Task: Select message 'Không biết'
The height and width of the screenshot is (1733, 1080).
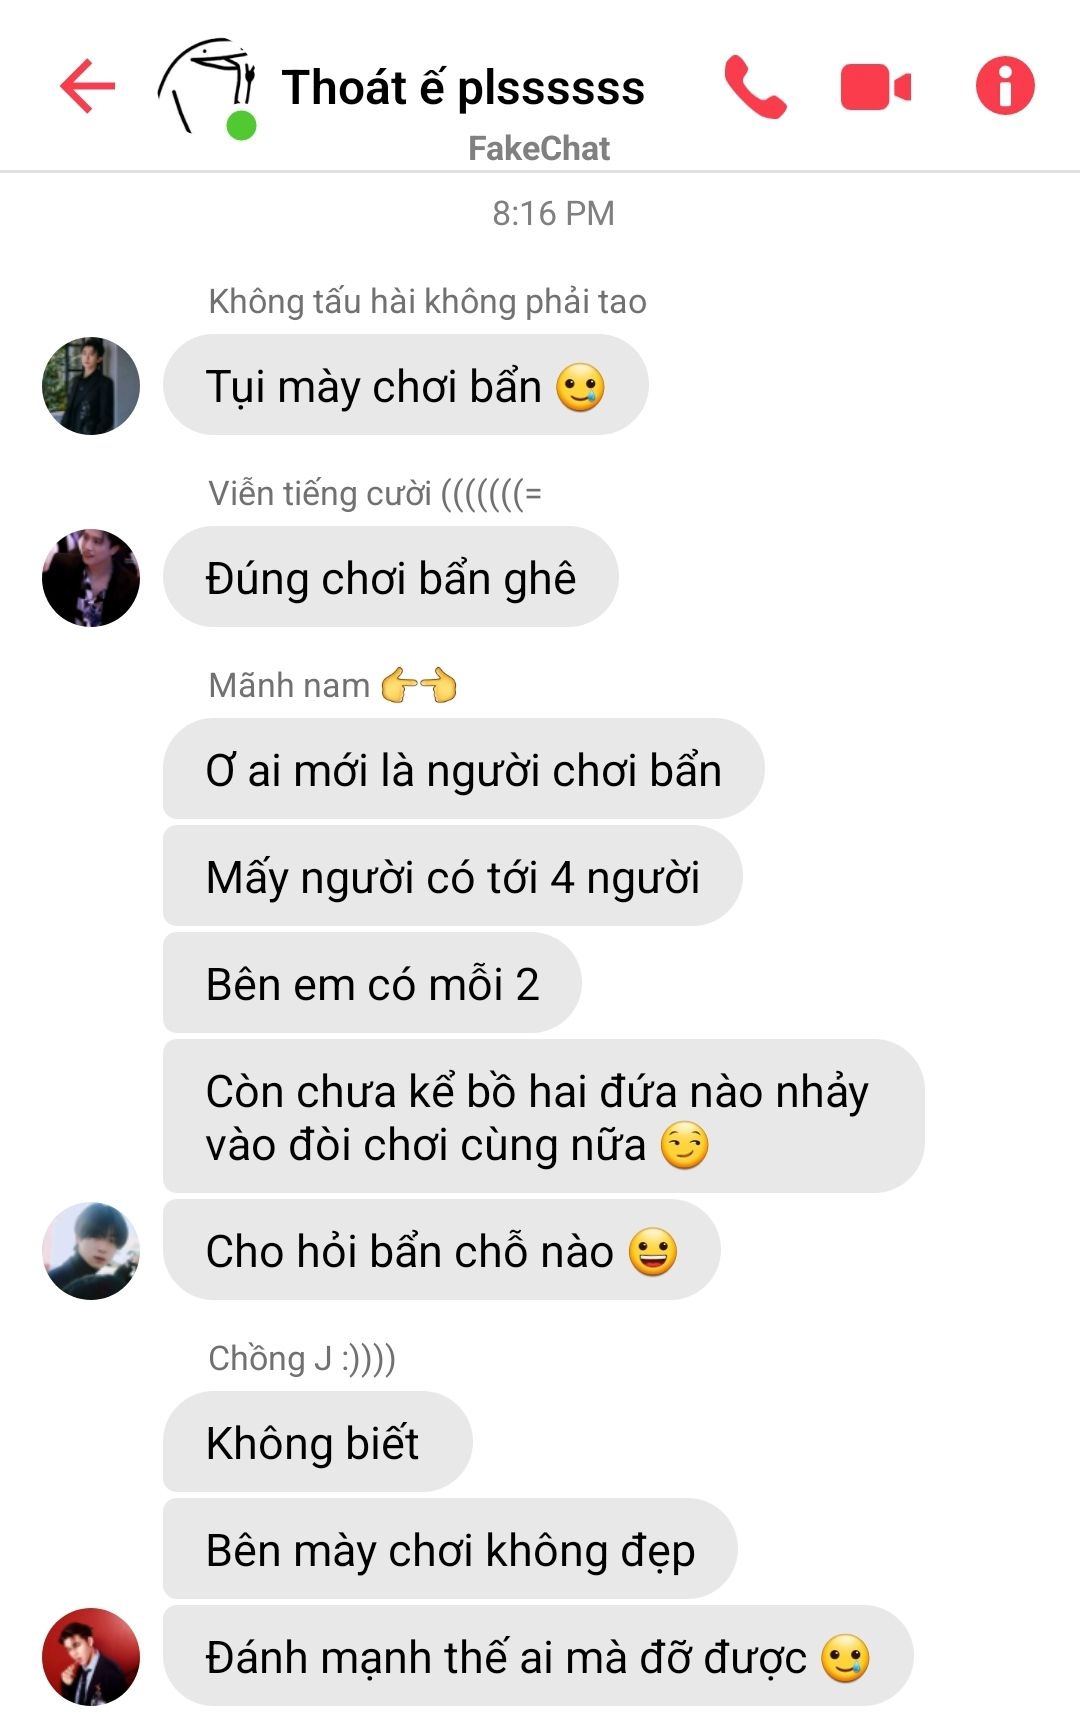Action: click(x=318, y=1442)
